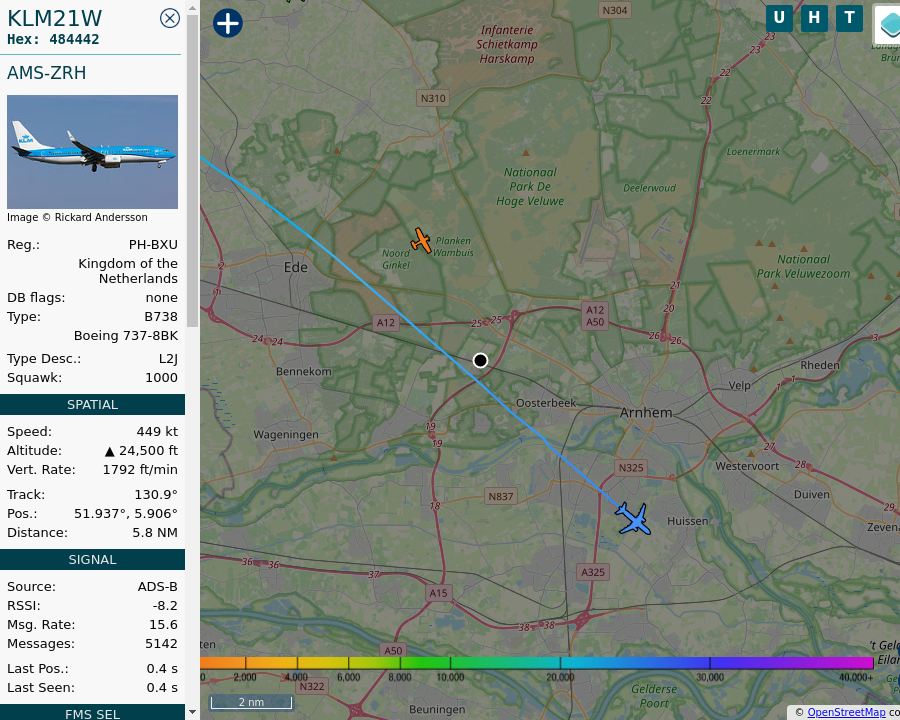Click the sidebar scrollbar thumb
The width and height of the screenshot is (900, 720).
pyautogui.click(x=192, y=171)
